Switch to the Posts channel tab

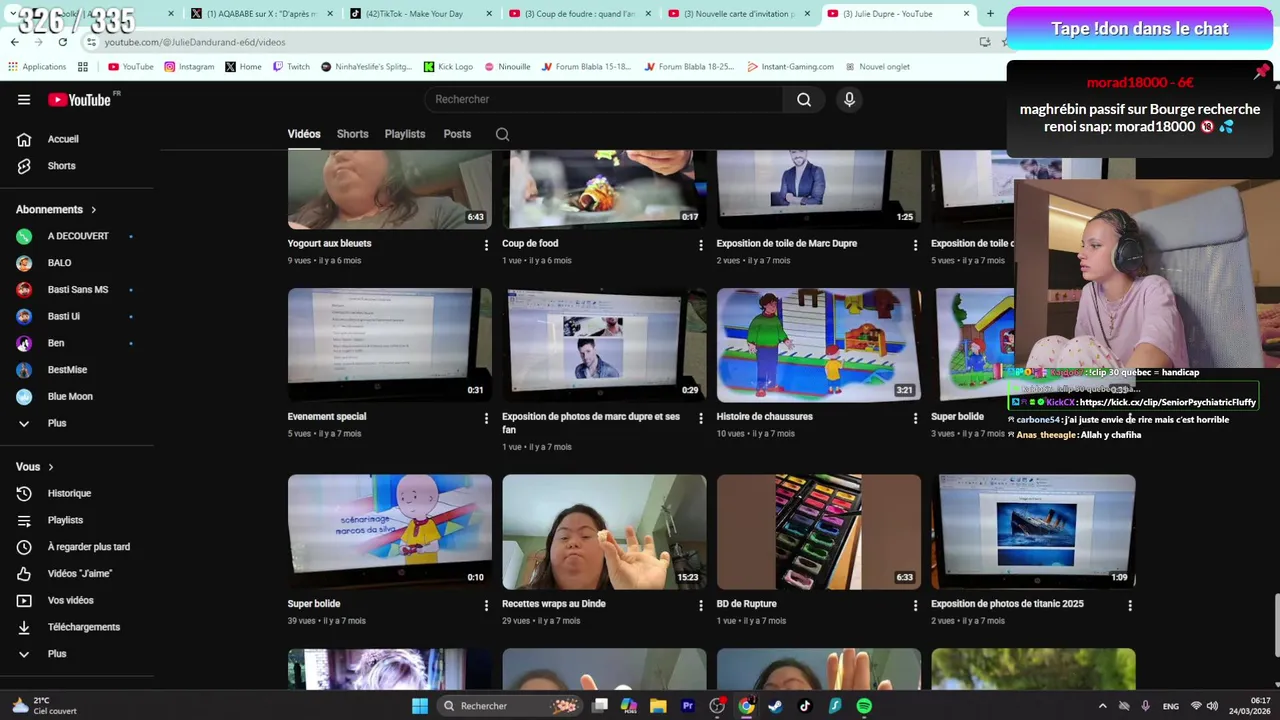[x=457, y=134]
